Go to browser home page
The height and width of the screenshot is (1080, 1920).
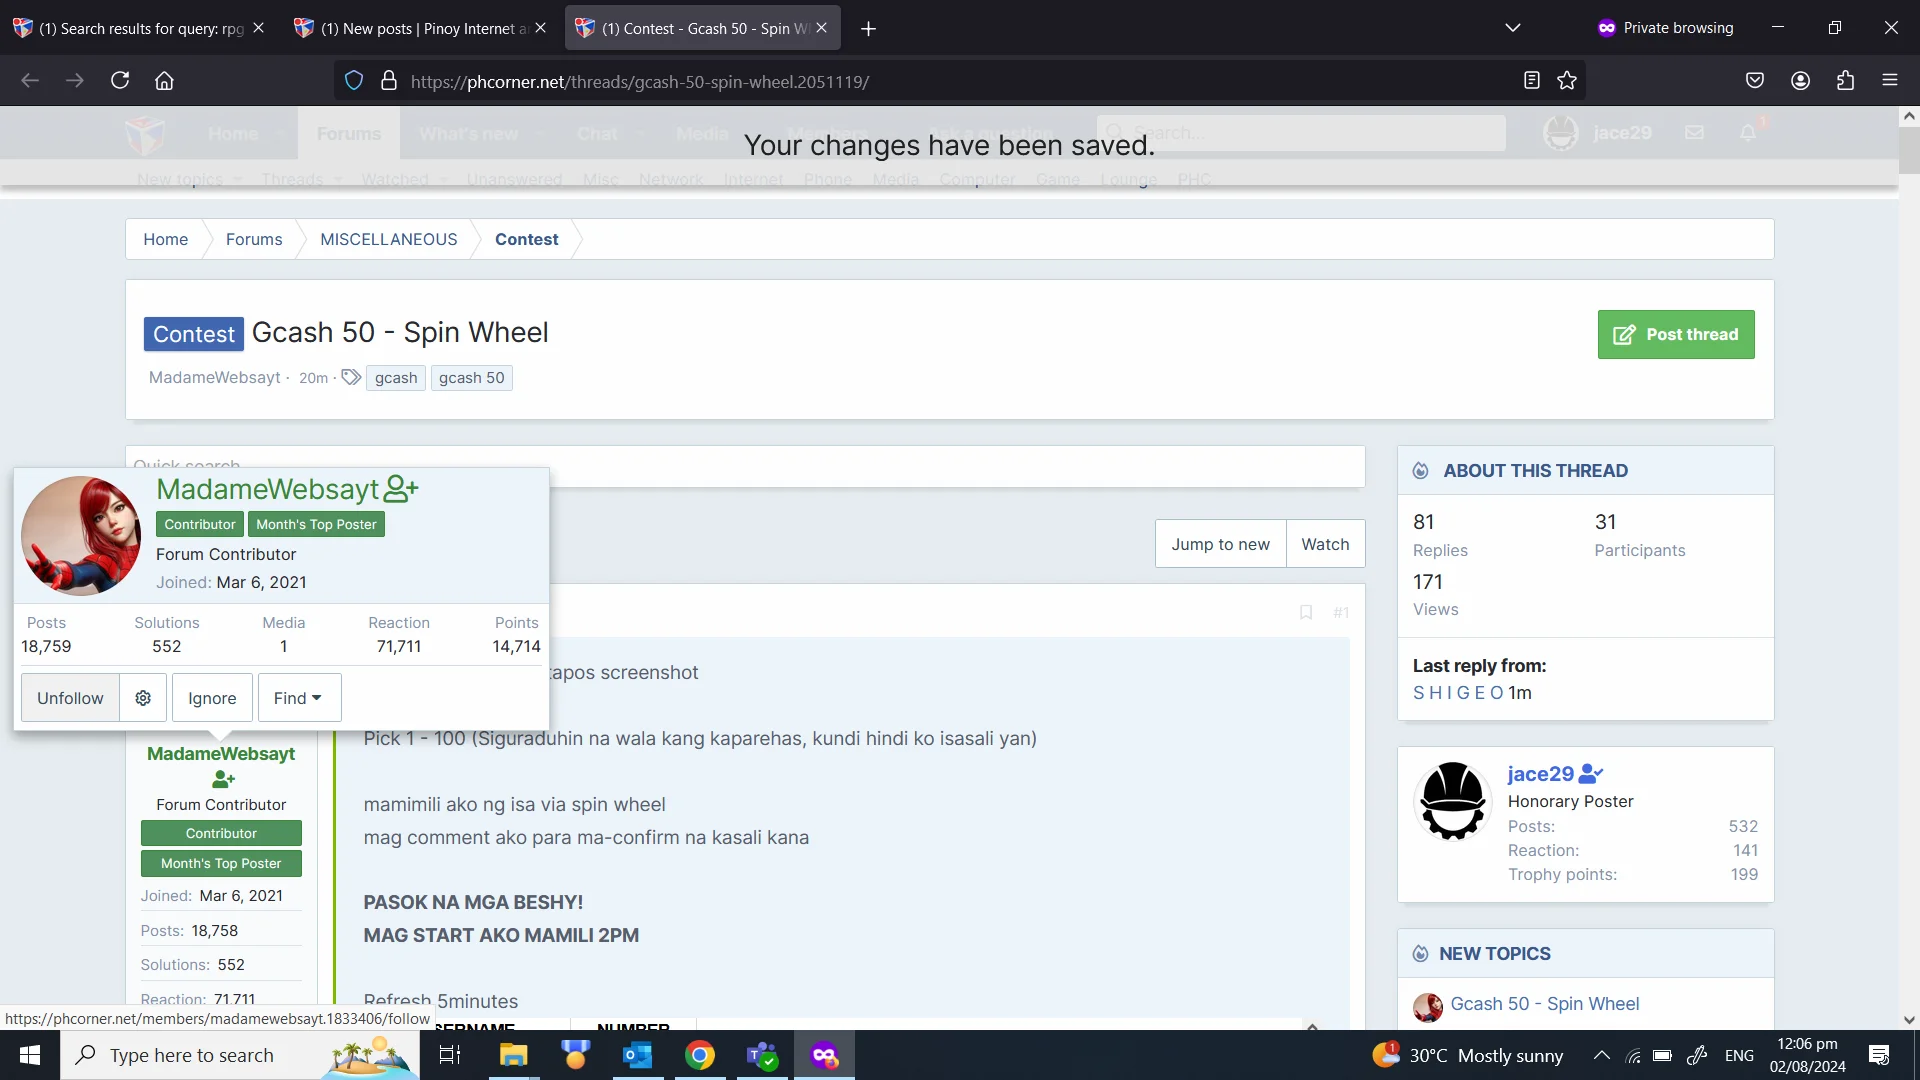pos(164,81)
